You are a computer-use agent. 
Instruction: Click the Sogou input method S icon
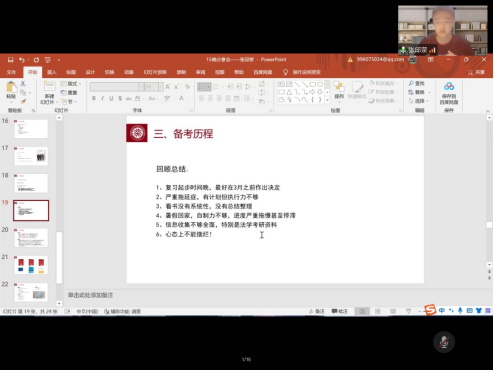[x=430, y=310]
